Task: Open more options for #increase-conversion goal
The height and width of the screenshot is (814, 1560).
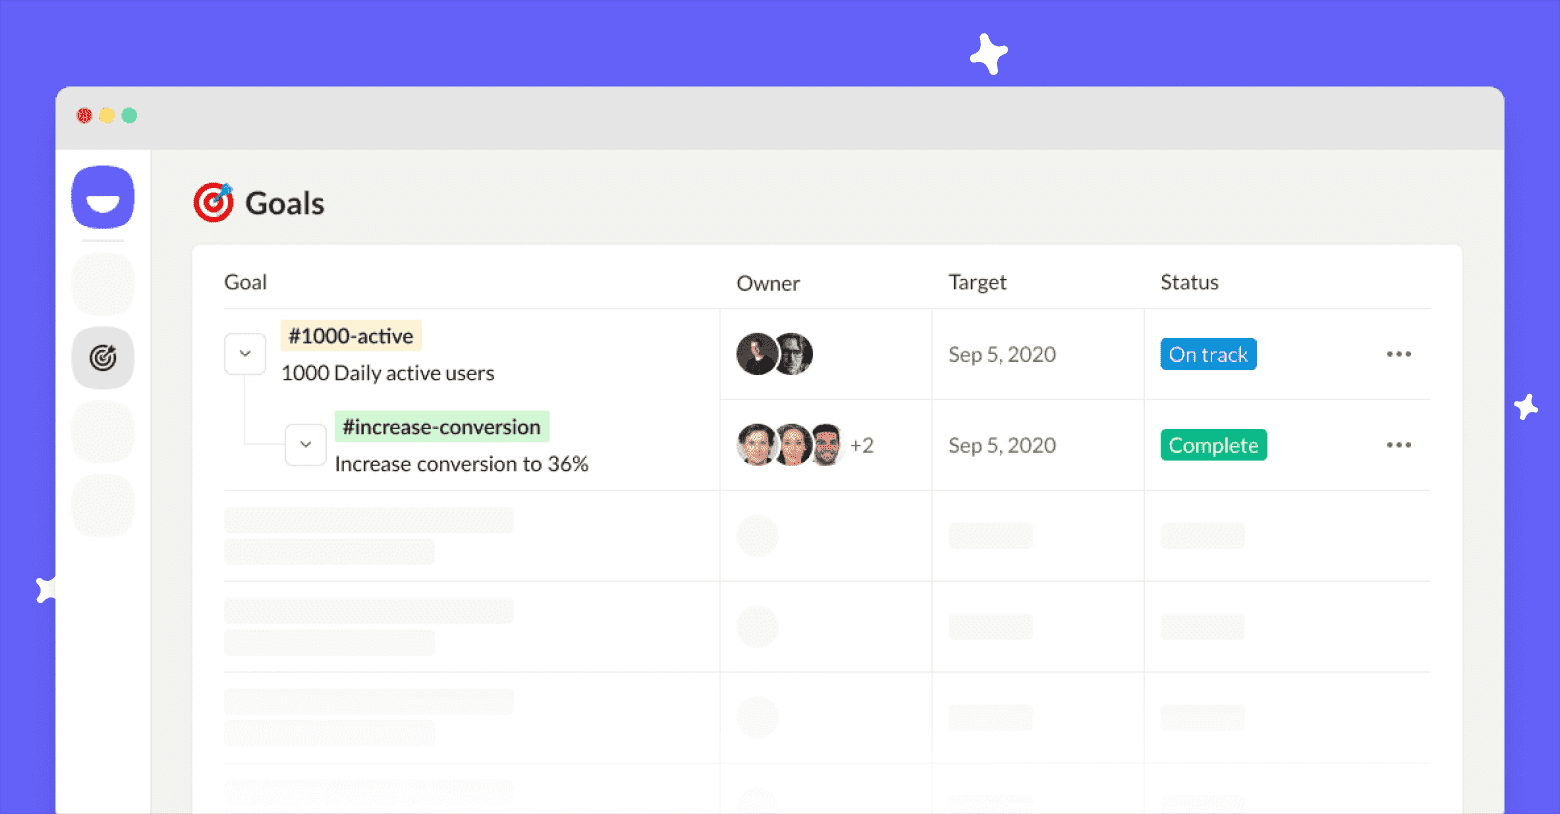Action: [1398, 445]
